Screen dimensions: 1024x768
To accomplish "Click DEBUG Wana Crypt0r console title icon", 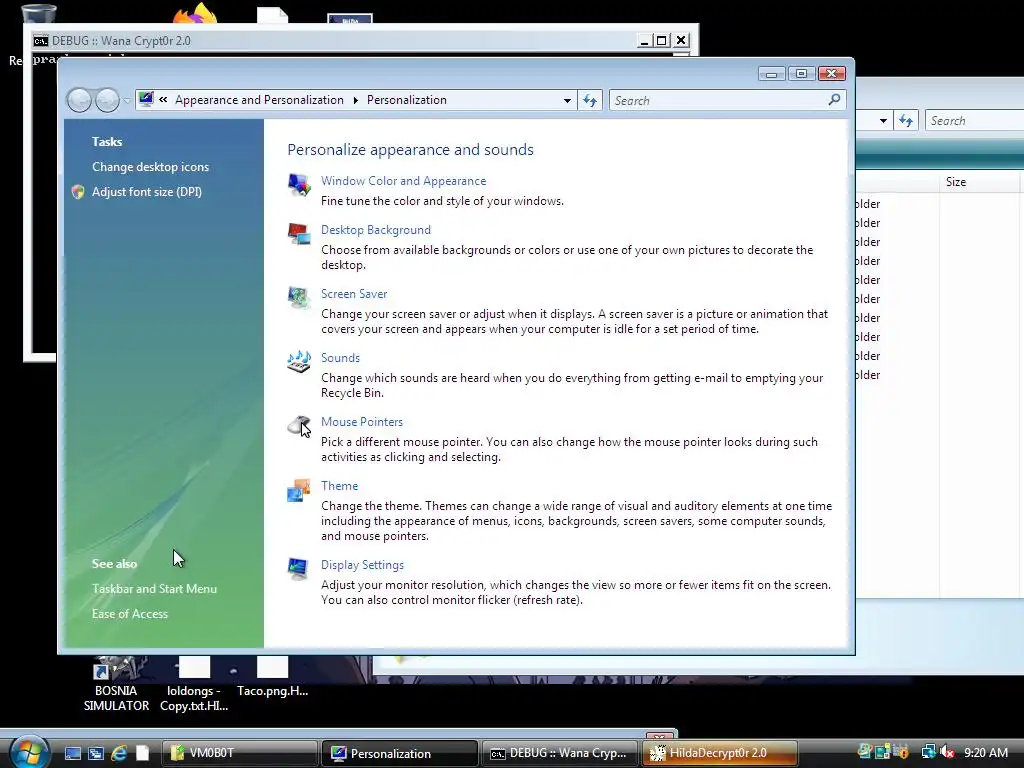I will point(40,40).
